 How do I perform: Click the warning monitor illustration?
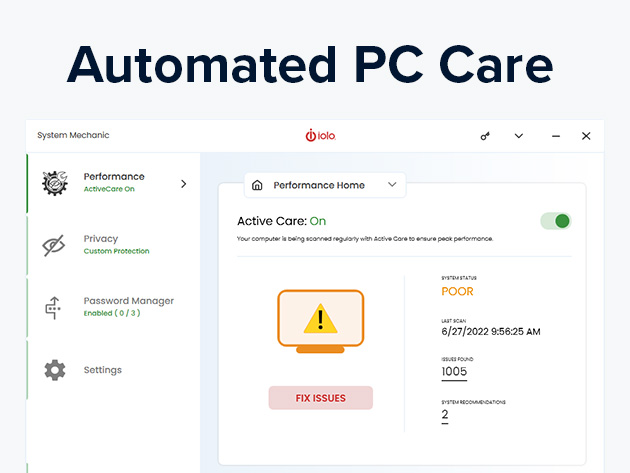coord(320,321)
